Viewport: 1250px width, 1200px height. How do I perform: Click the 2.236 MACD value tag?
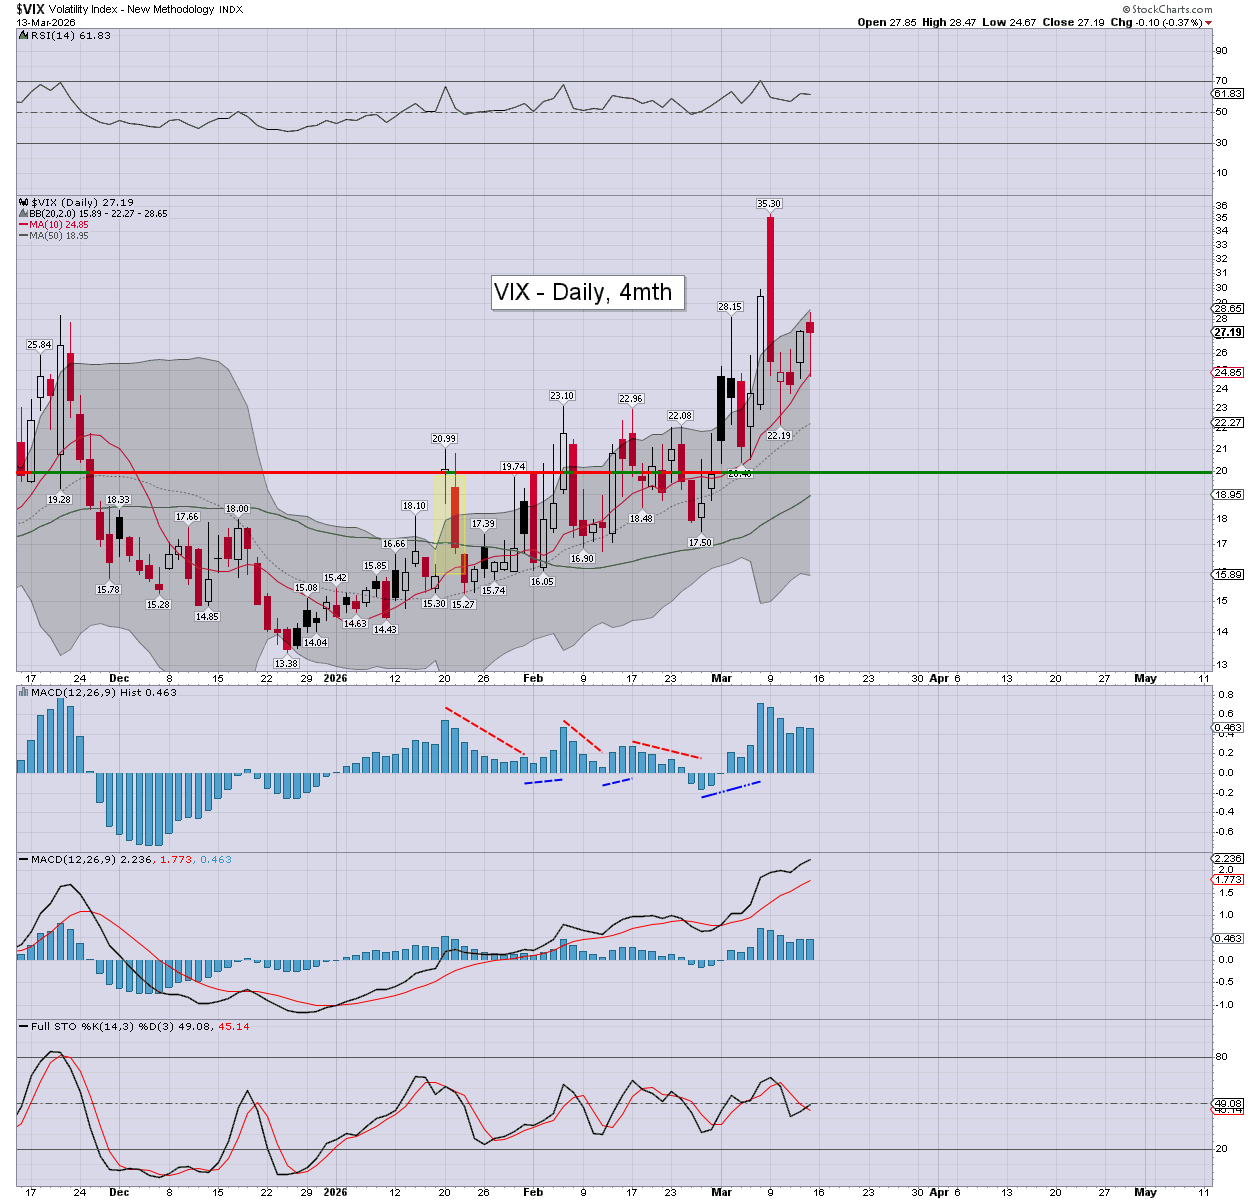tap(1227, 859)
